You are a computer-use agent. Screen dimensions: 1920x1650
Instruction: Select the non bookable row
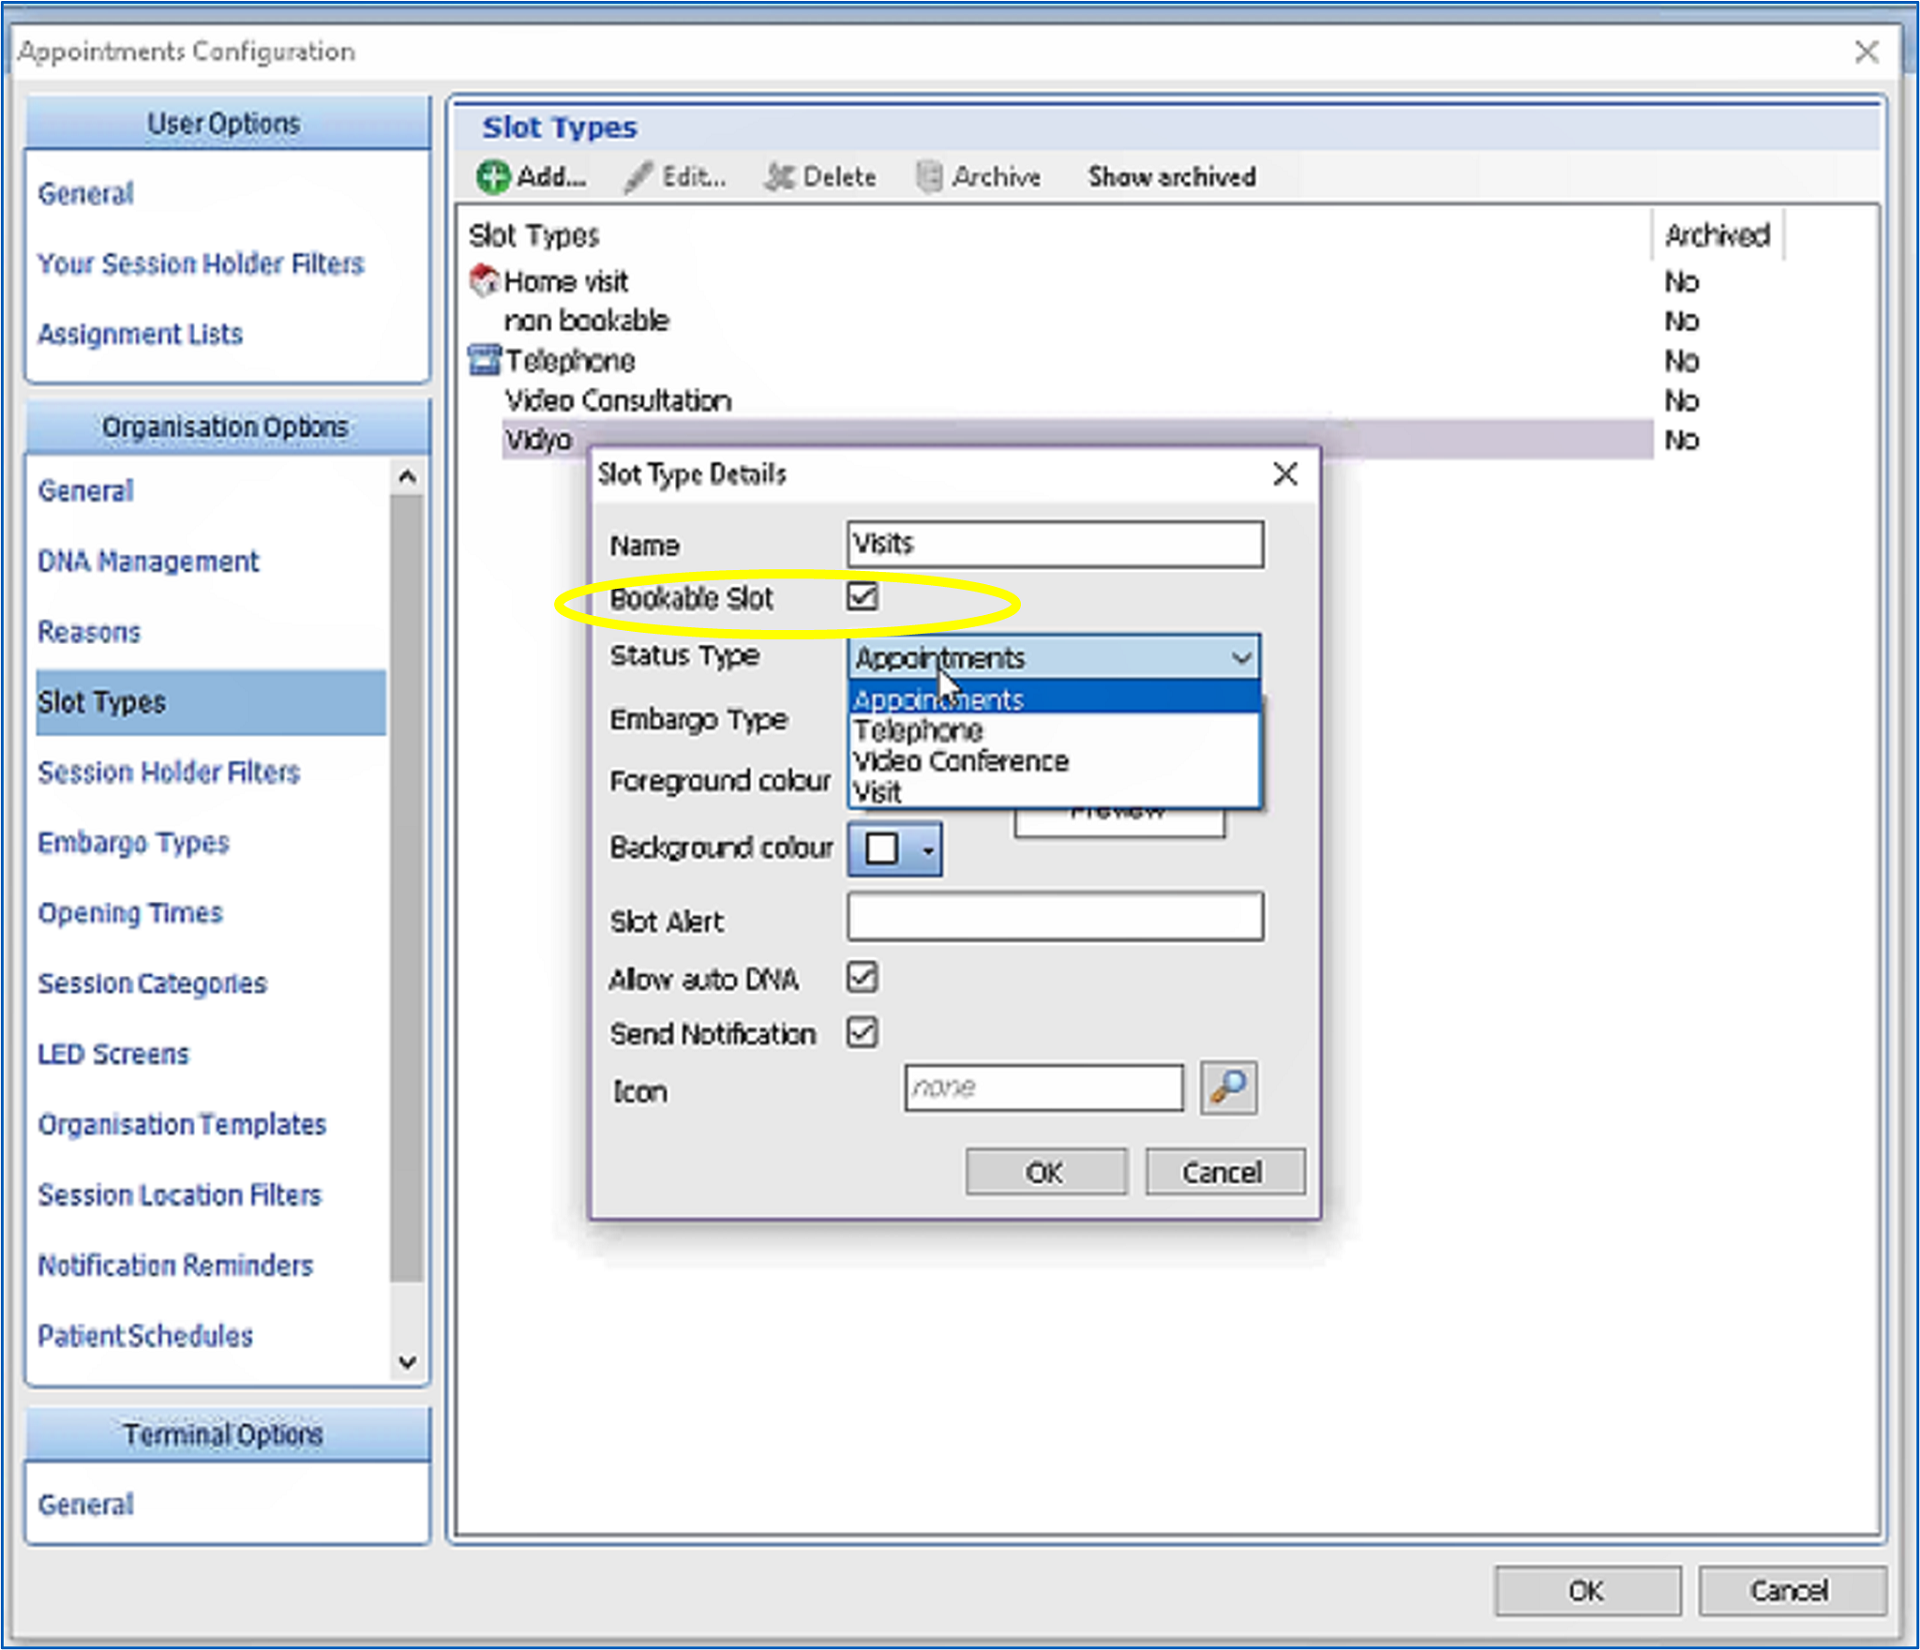(1060, 321)
